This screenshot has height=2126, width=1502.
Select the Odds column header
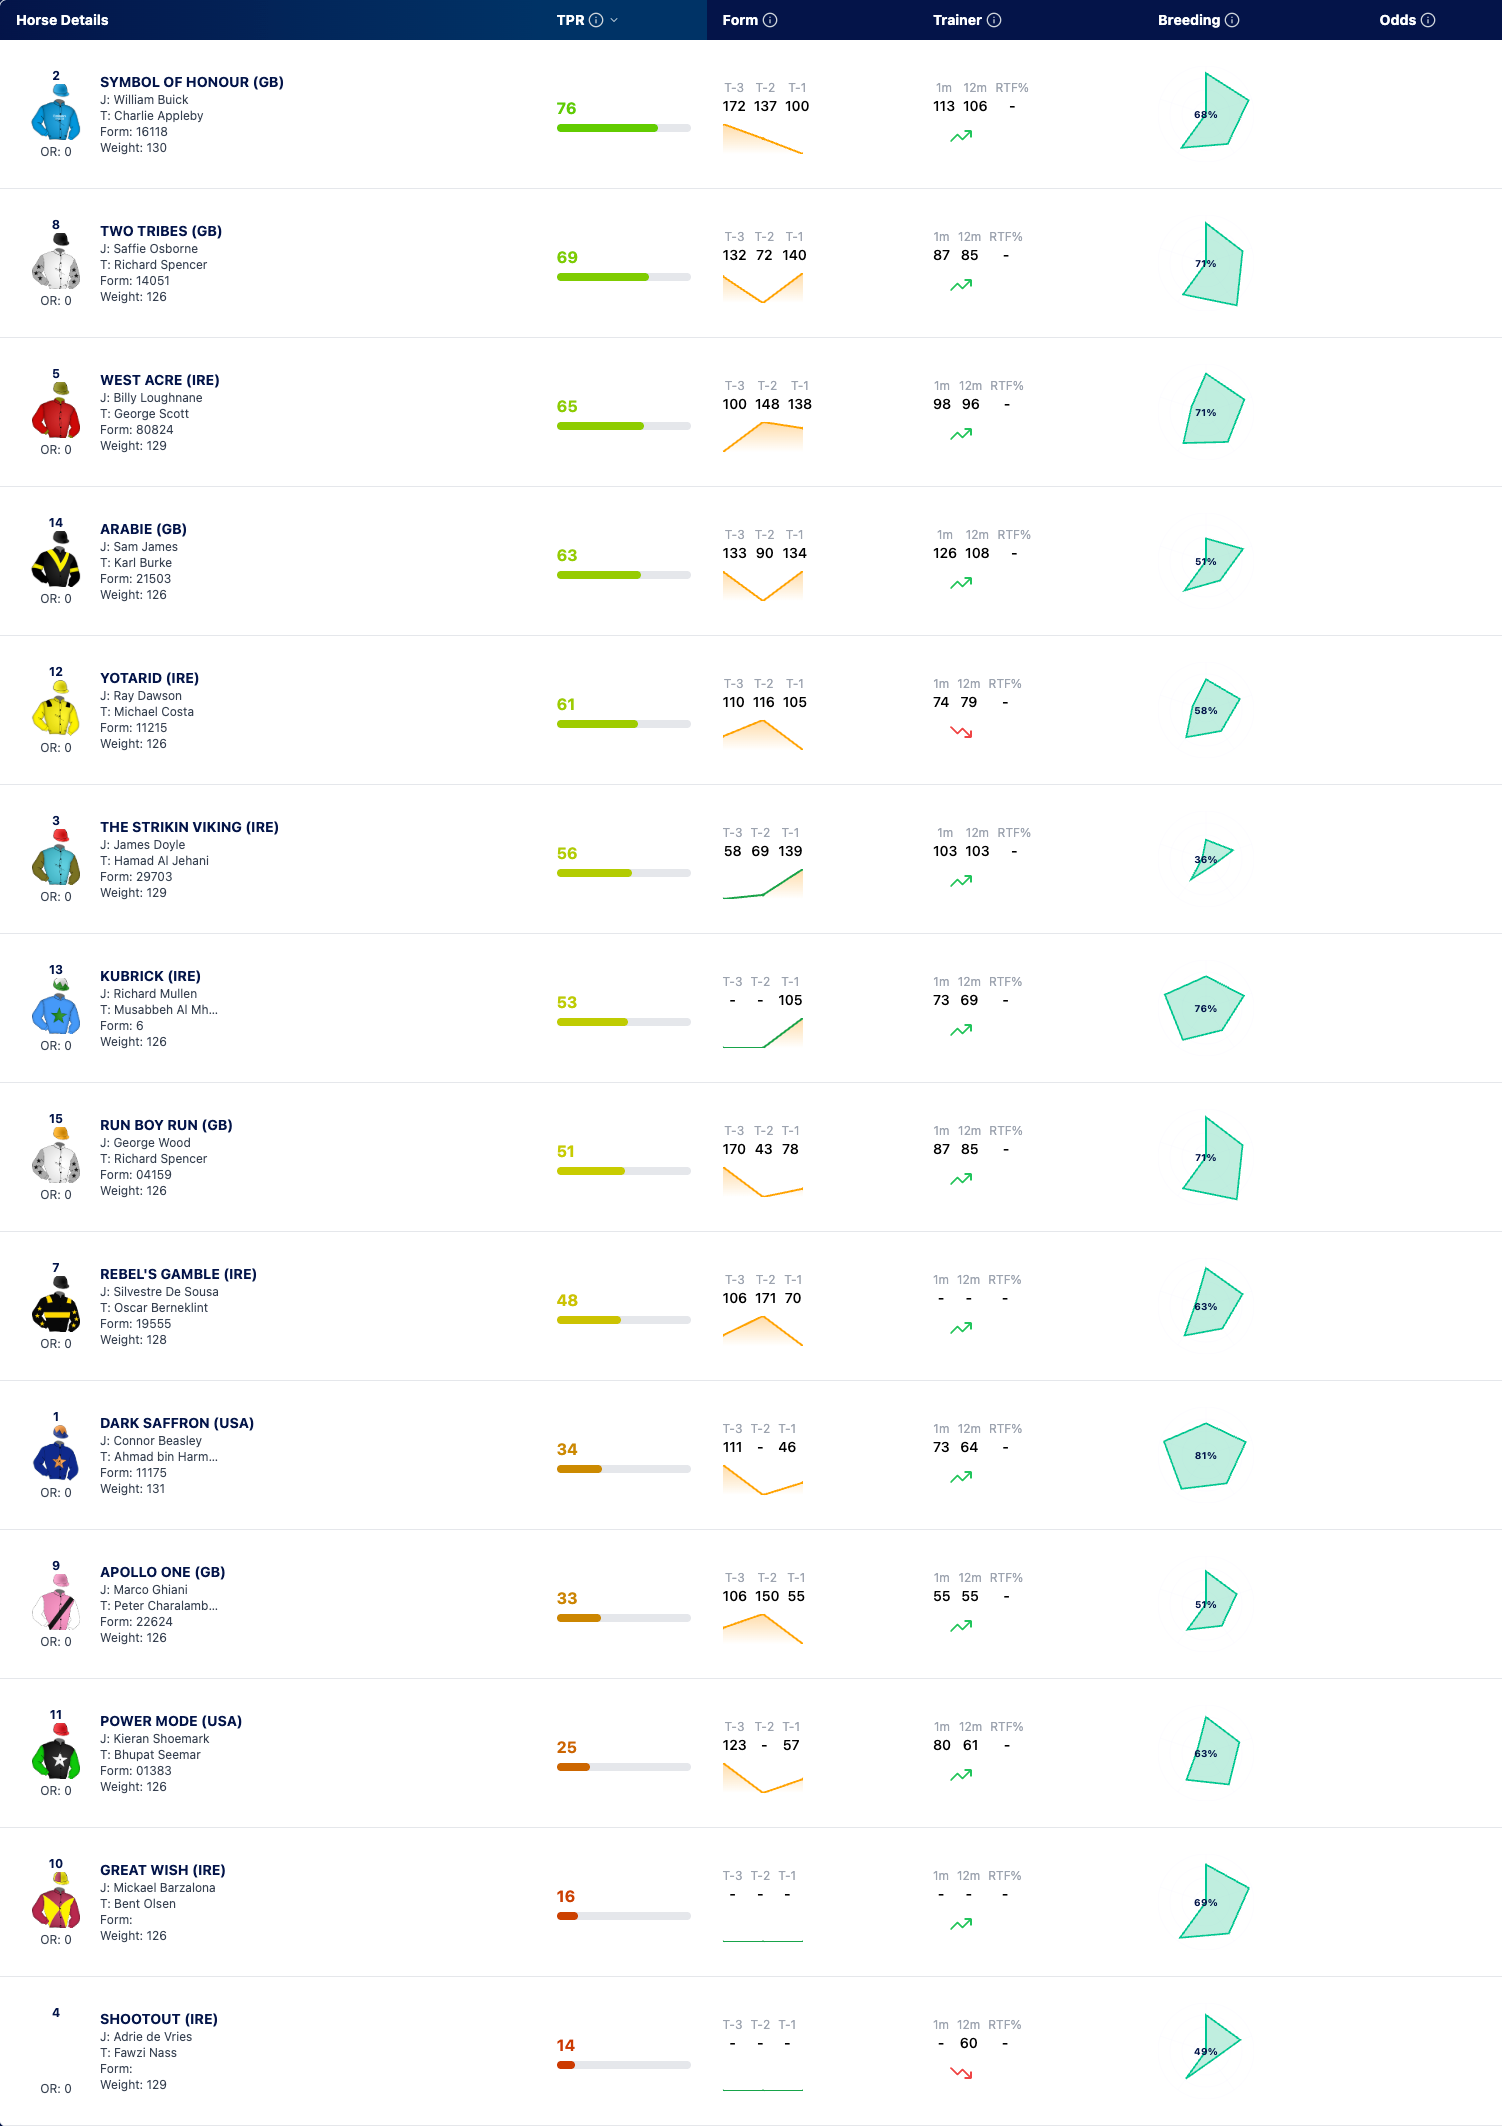(x=1397, y=20)
